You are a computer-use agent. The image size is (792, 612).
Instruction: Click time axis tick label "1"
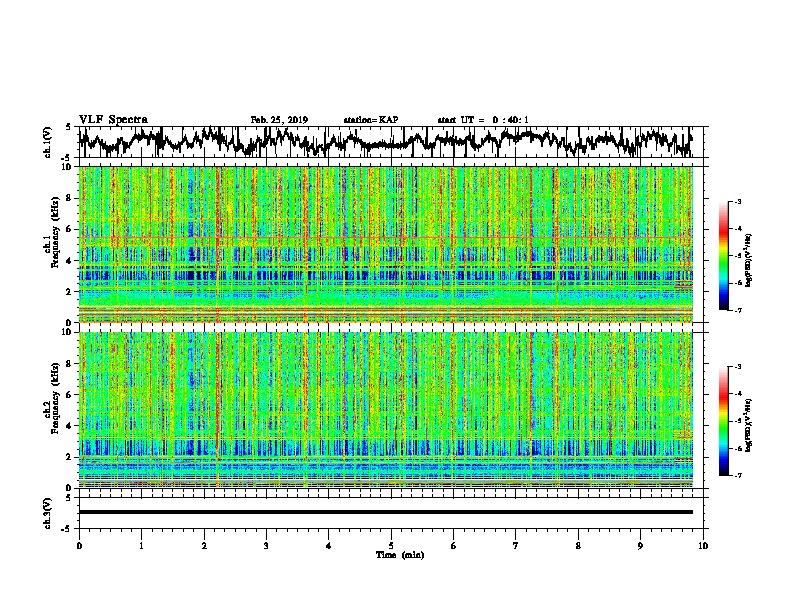142,546
